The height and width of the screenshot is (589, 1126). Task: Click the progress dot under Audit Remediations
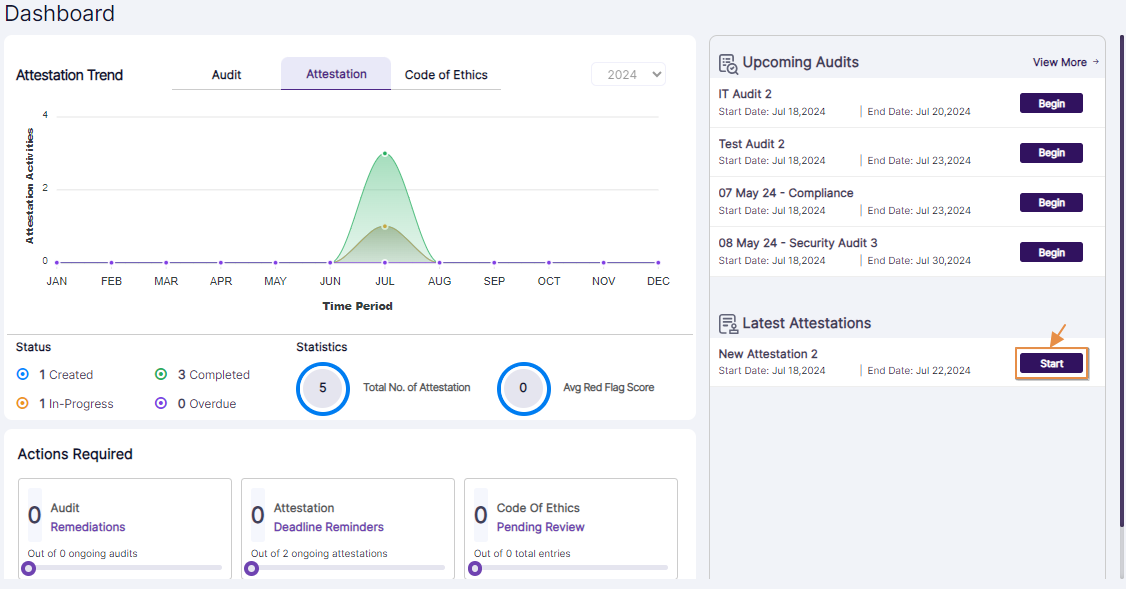click(28, 567)
